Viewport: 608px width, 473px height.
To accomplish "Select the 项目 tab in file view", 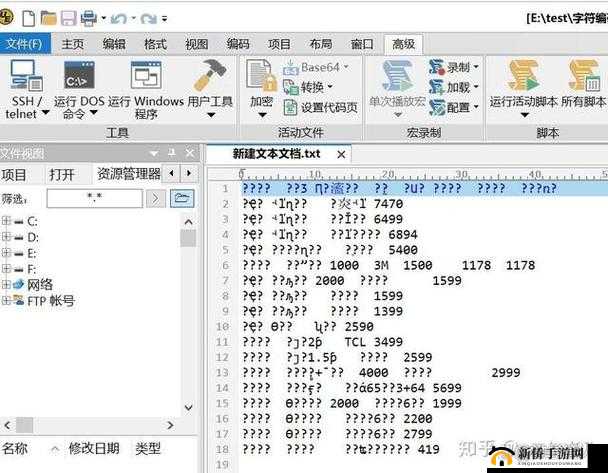I will coord(14,174).
